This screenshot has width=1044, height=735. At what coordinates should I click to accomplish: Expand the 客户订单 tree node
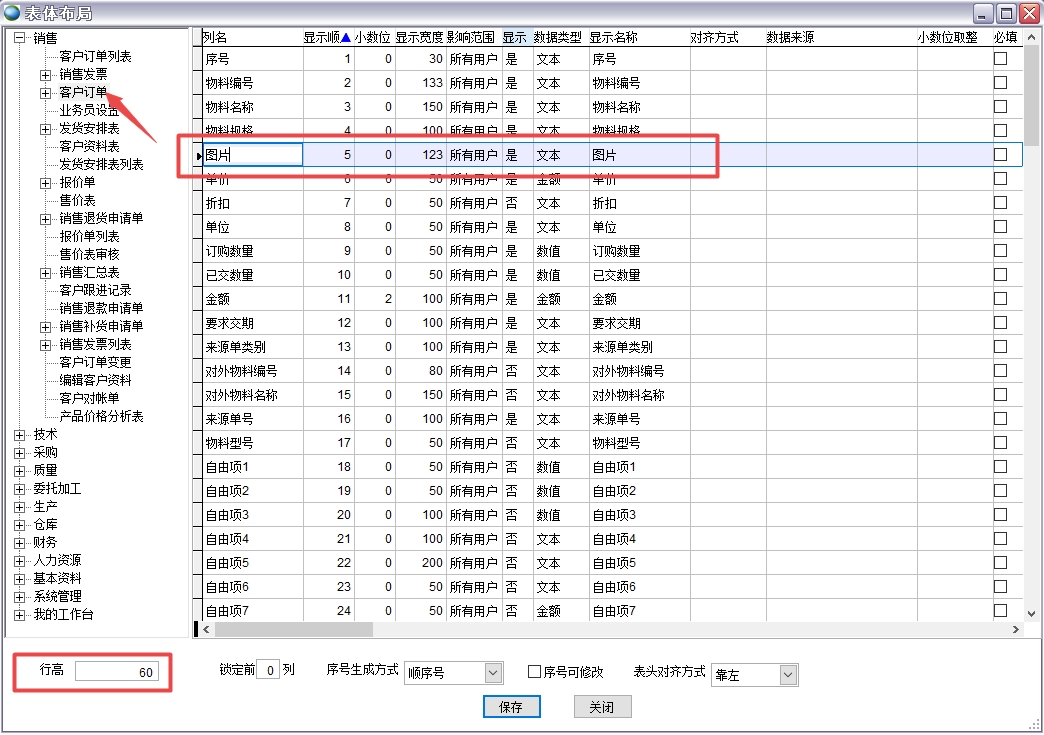tap(45, 93)
